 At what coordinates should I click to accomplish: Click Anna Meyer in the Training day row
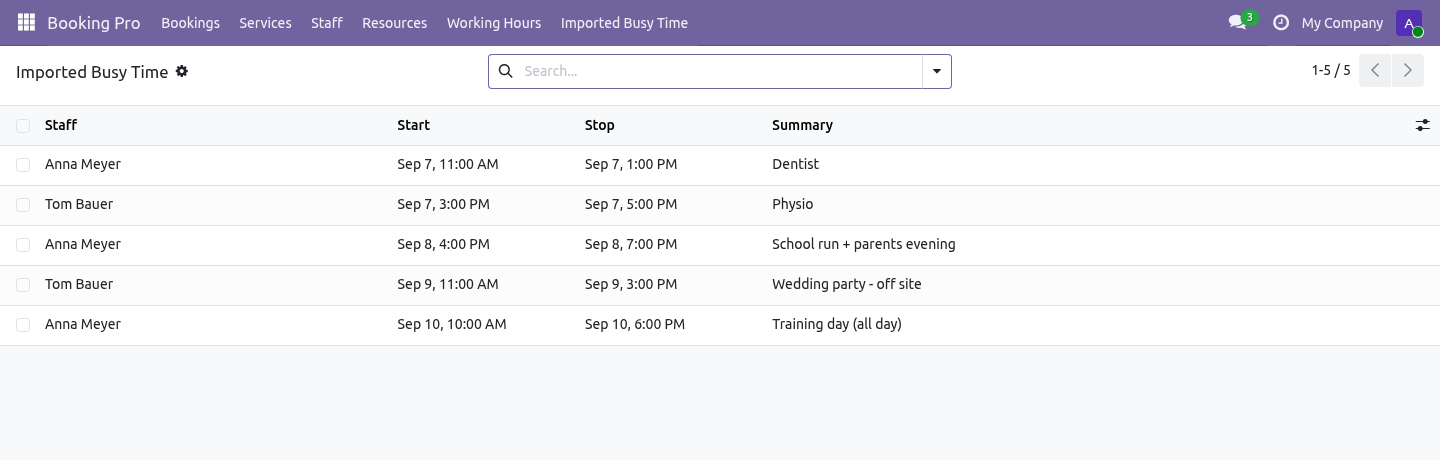coord(83,324)
